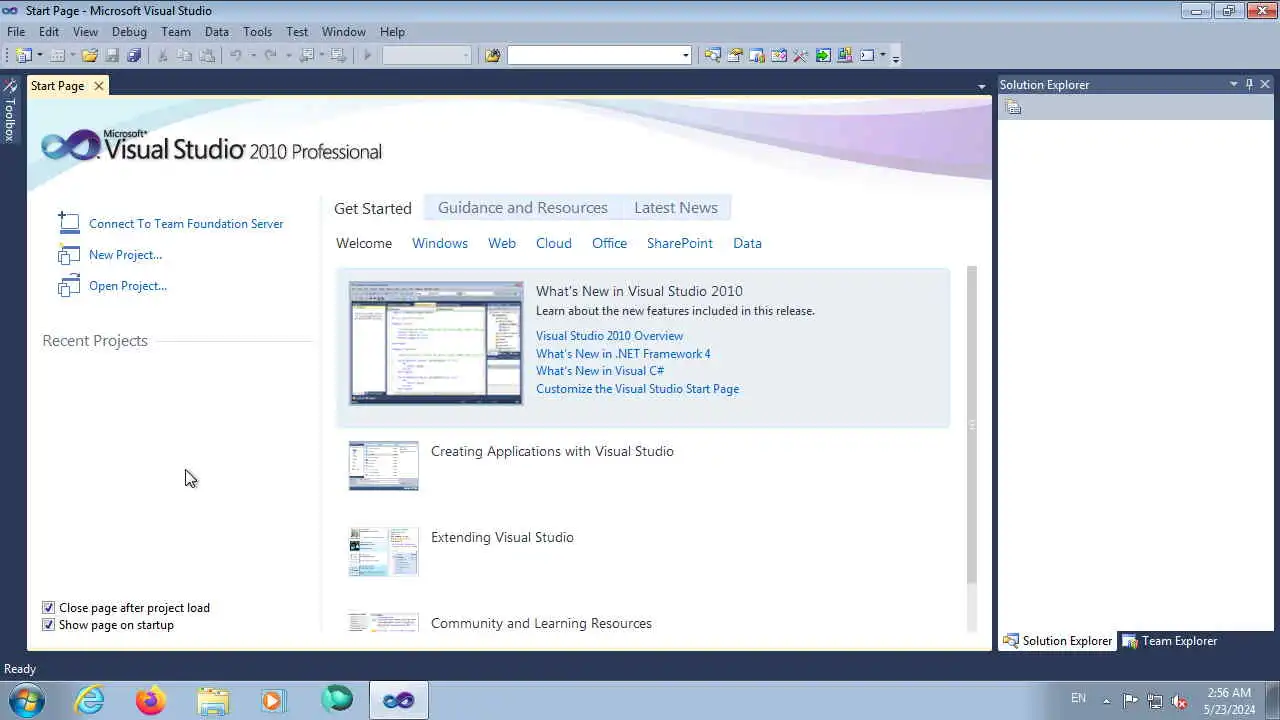The height and width of the screenshot is (720, 1280).
Task: Open the Redo history dropdown arrow
Action: (x=287, y=56)
